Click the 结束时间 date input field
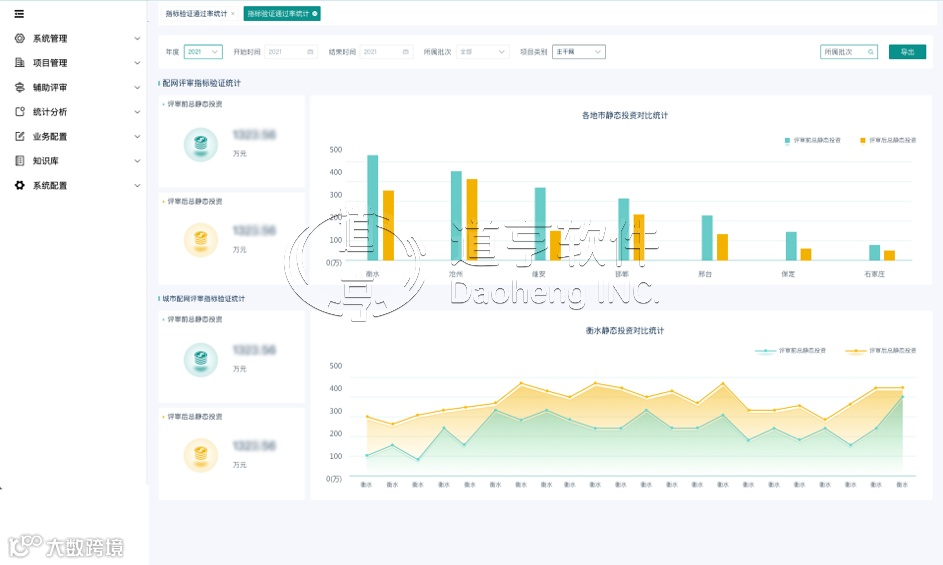The width and height of the screenshot is (943, 565). [x=386, y=52]
